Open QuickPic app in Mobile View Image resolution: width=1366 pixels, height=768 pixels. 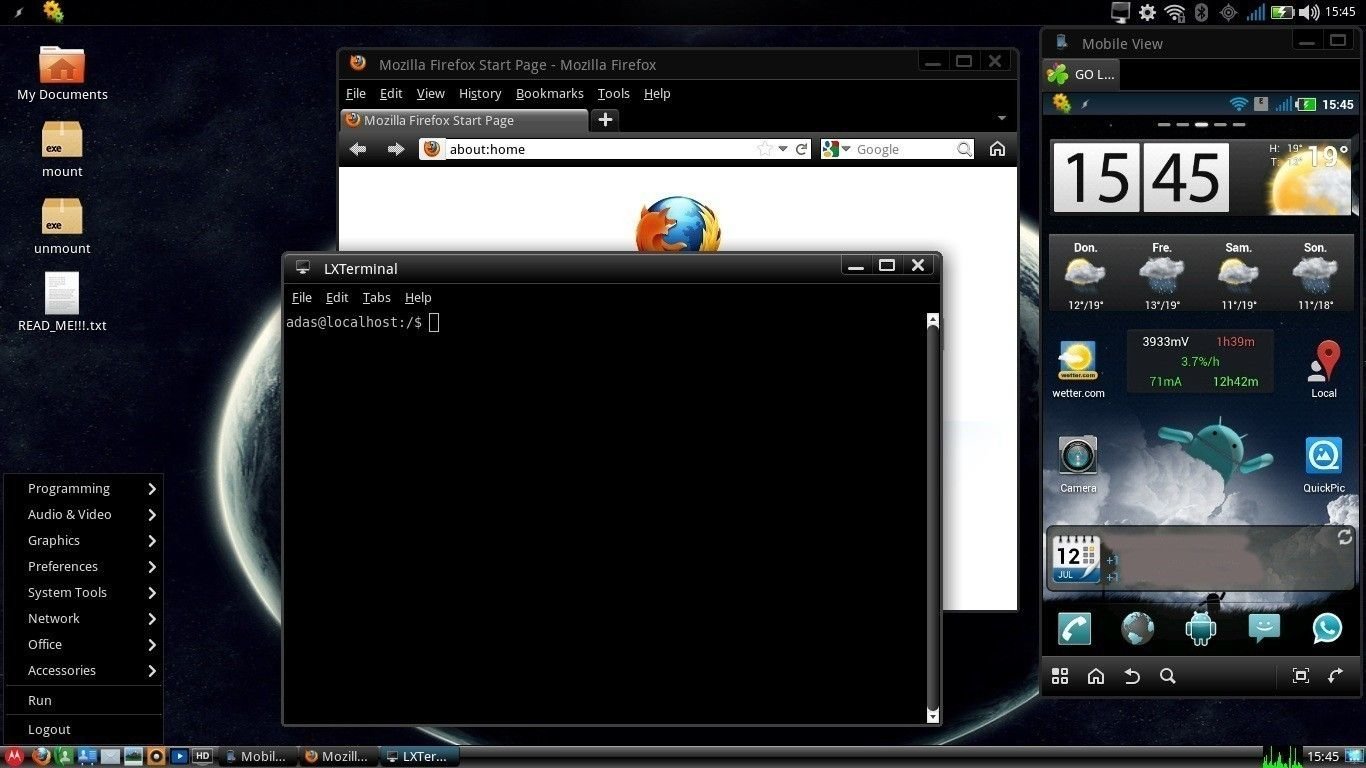[1324, 465]
